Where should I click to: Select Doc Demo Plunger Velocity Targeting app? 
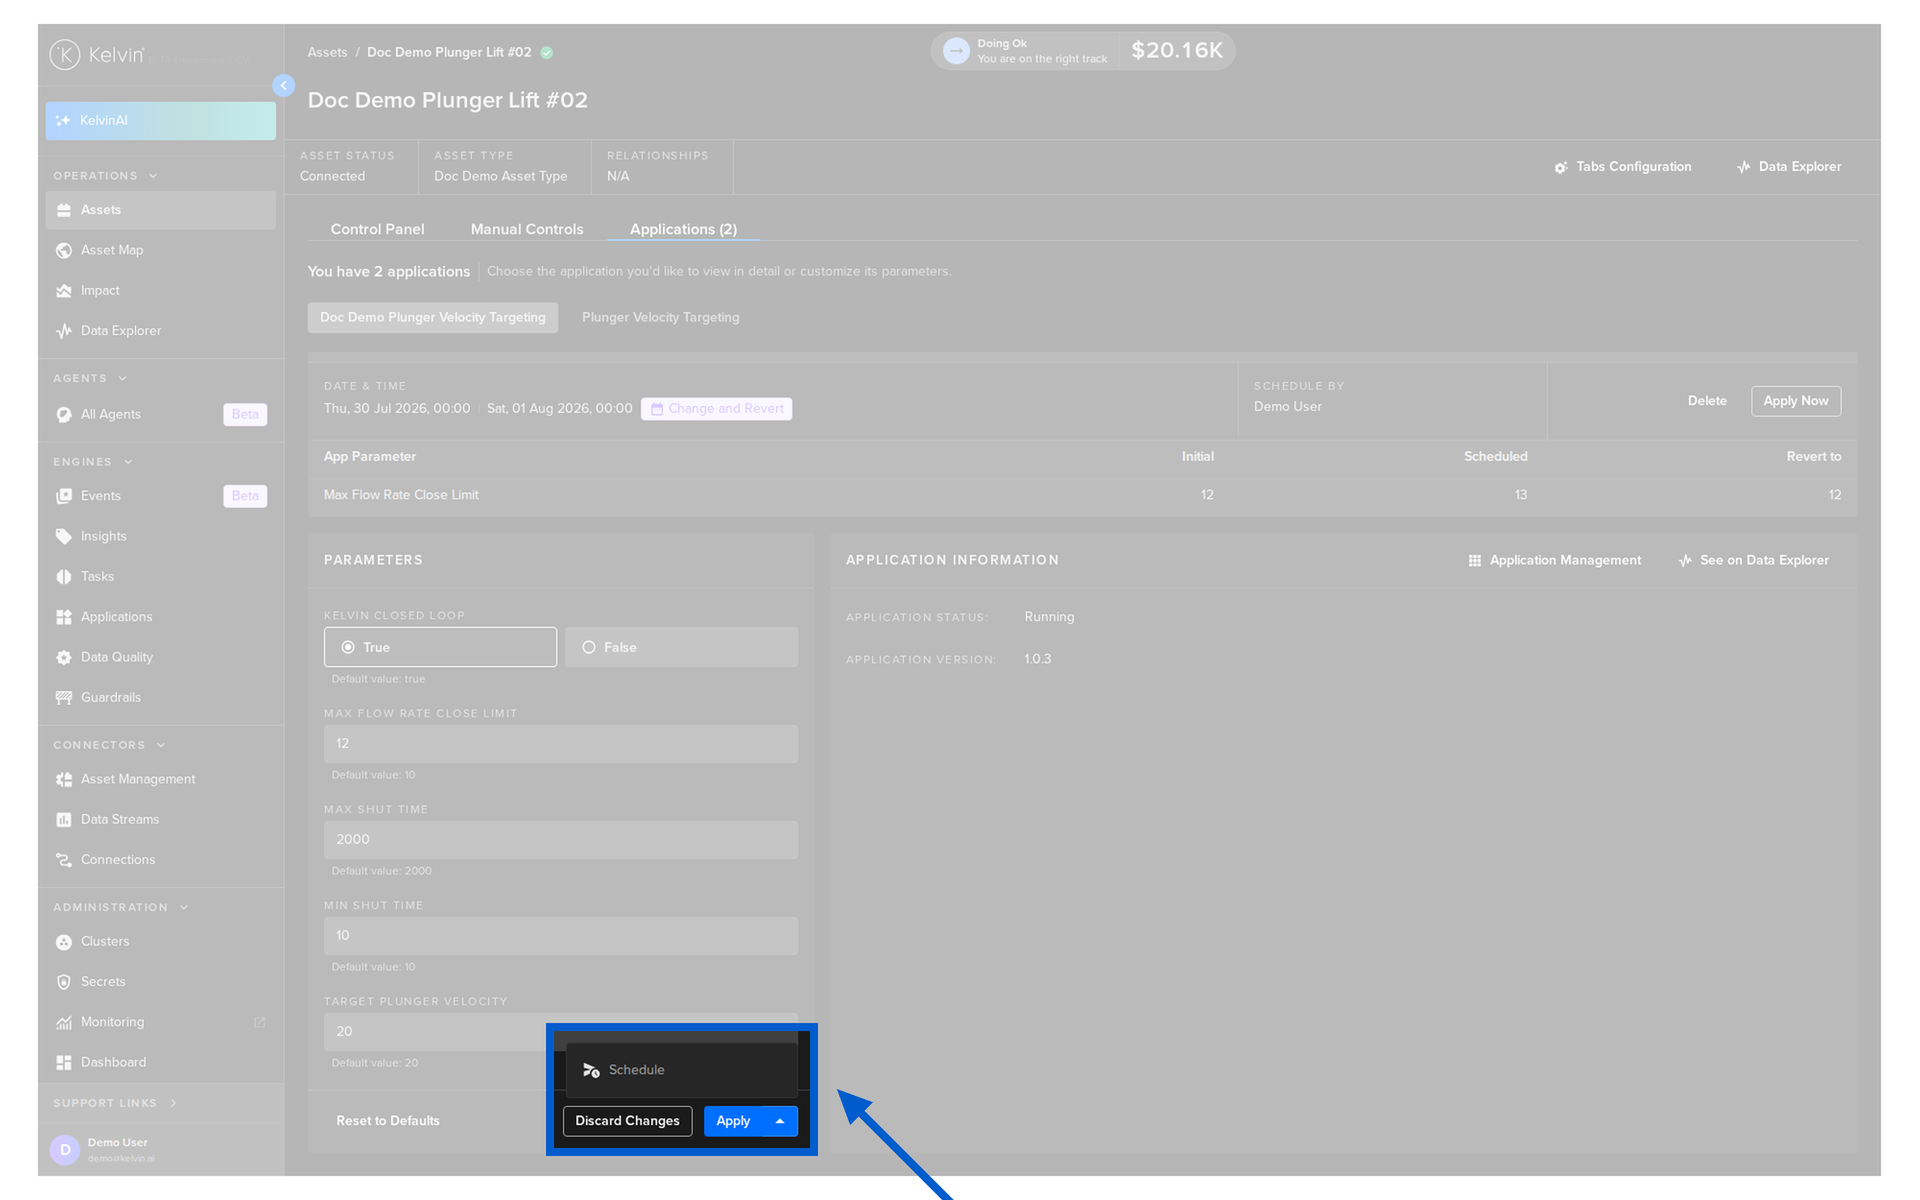point(433,318)
